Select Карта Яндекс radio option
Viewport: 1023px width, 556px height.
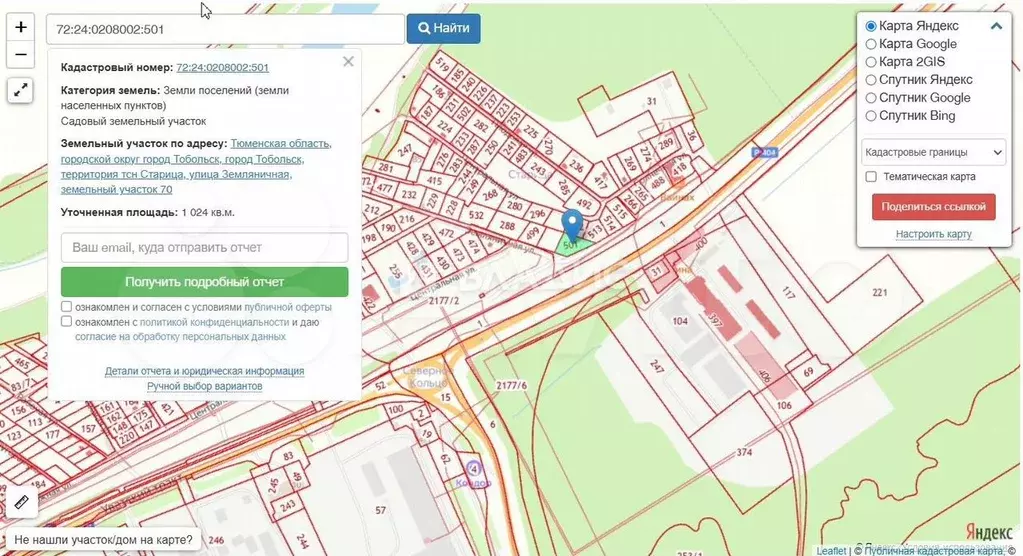871,26
